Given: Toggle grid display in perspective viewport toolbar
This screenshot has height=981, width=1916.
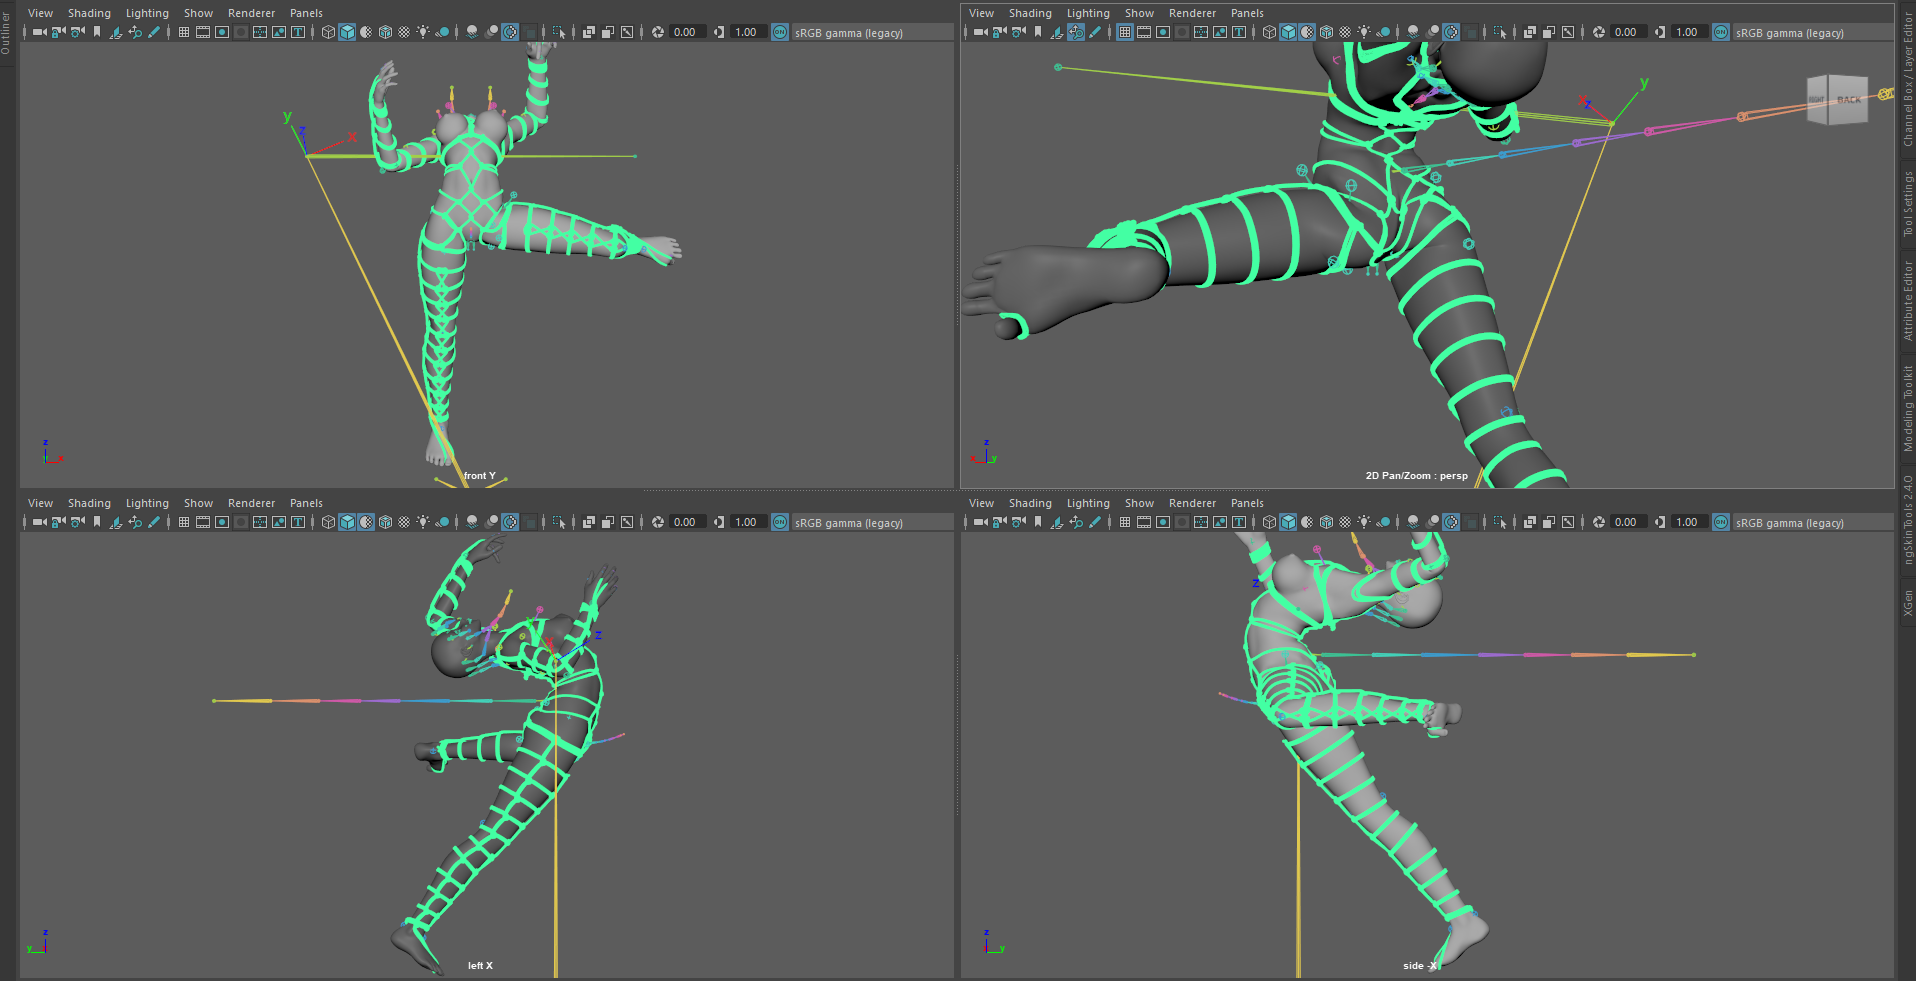Looking at the screenshot, I should pos(1125,32).
